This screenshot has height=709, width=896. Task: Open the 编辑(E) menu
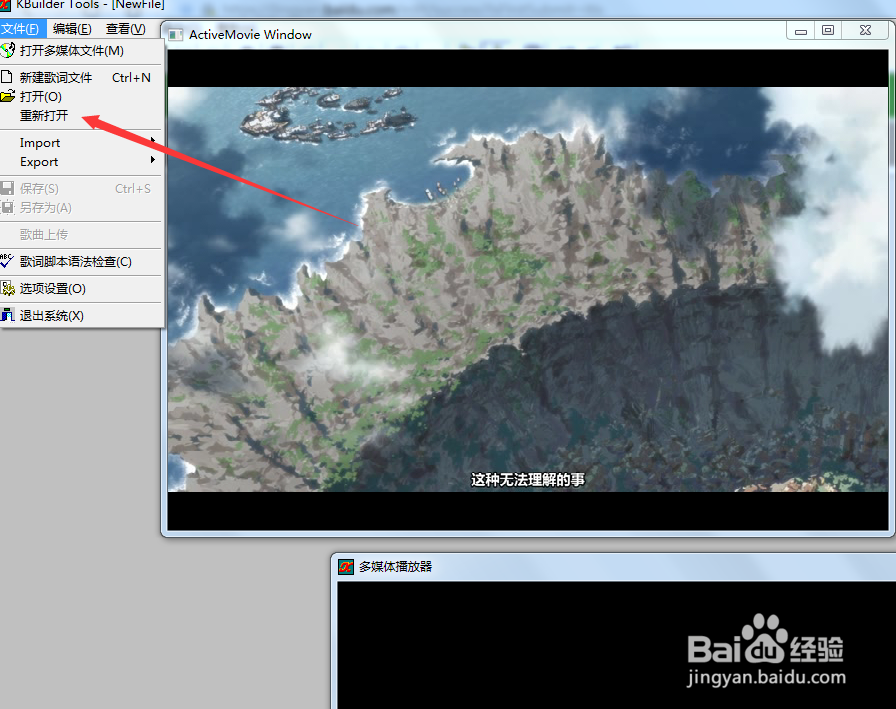[x=72, y=29]
